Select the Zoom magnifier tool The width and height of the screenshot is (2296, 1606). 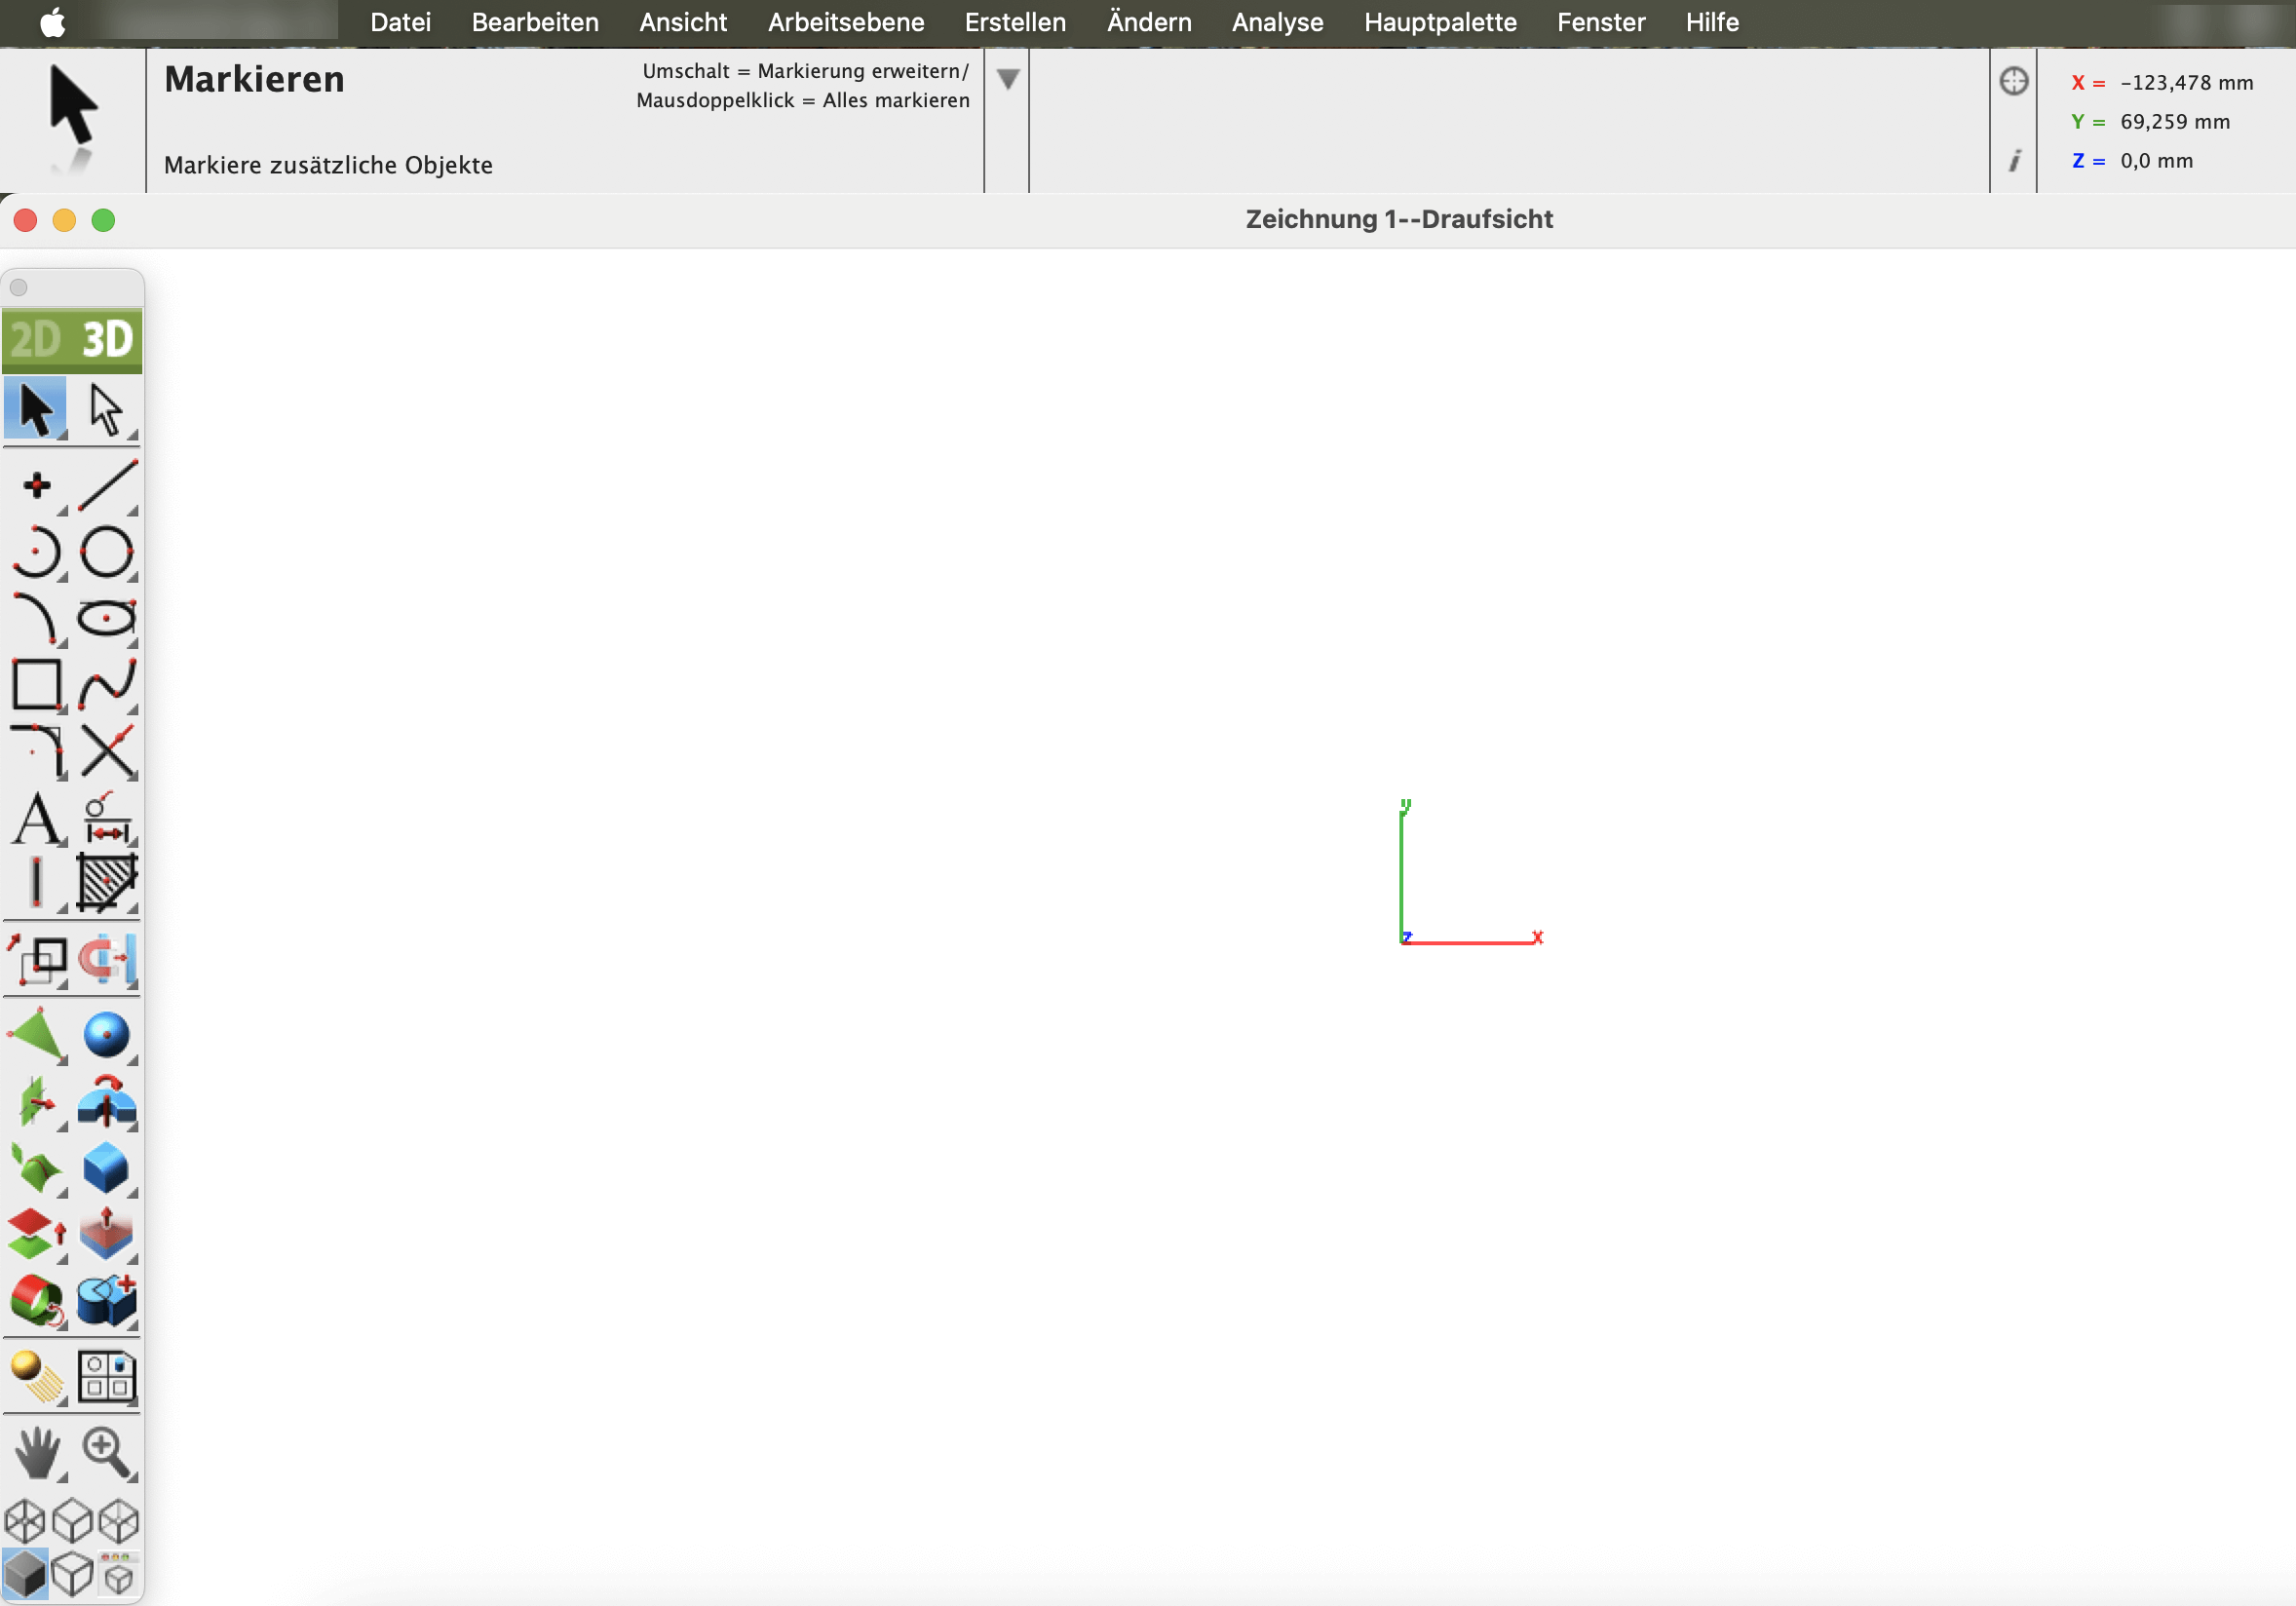coord(106,1452)
